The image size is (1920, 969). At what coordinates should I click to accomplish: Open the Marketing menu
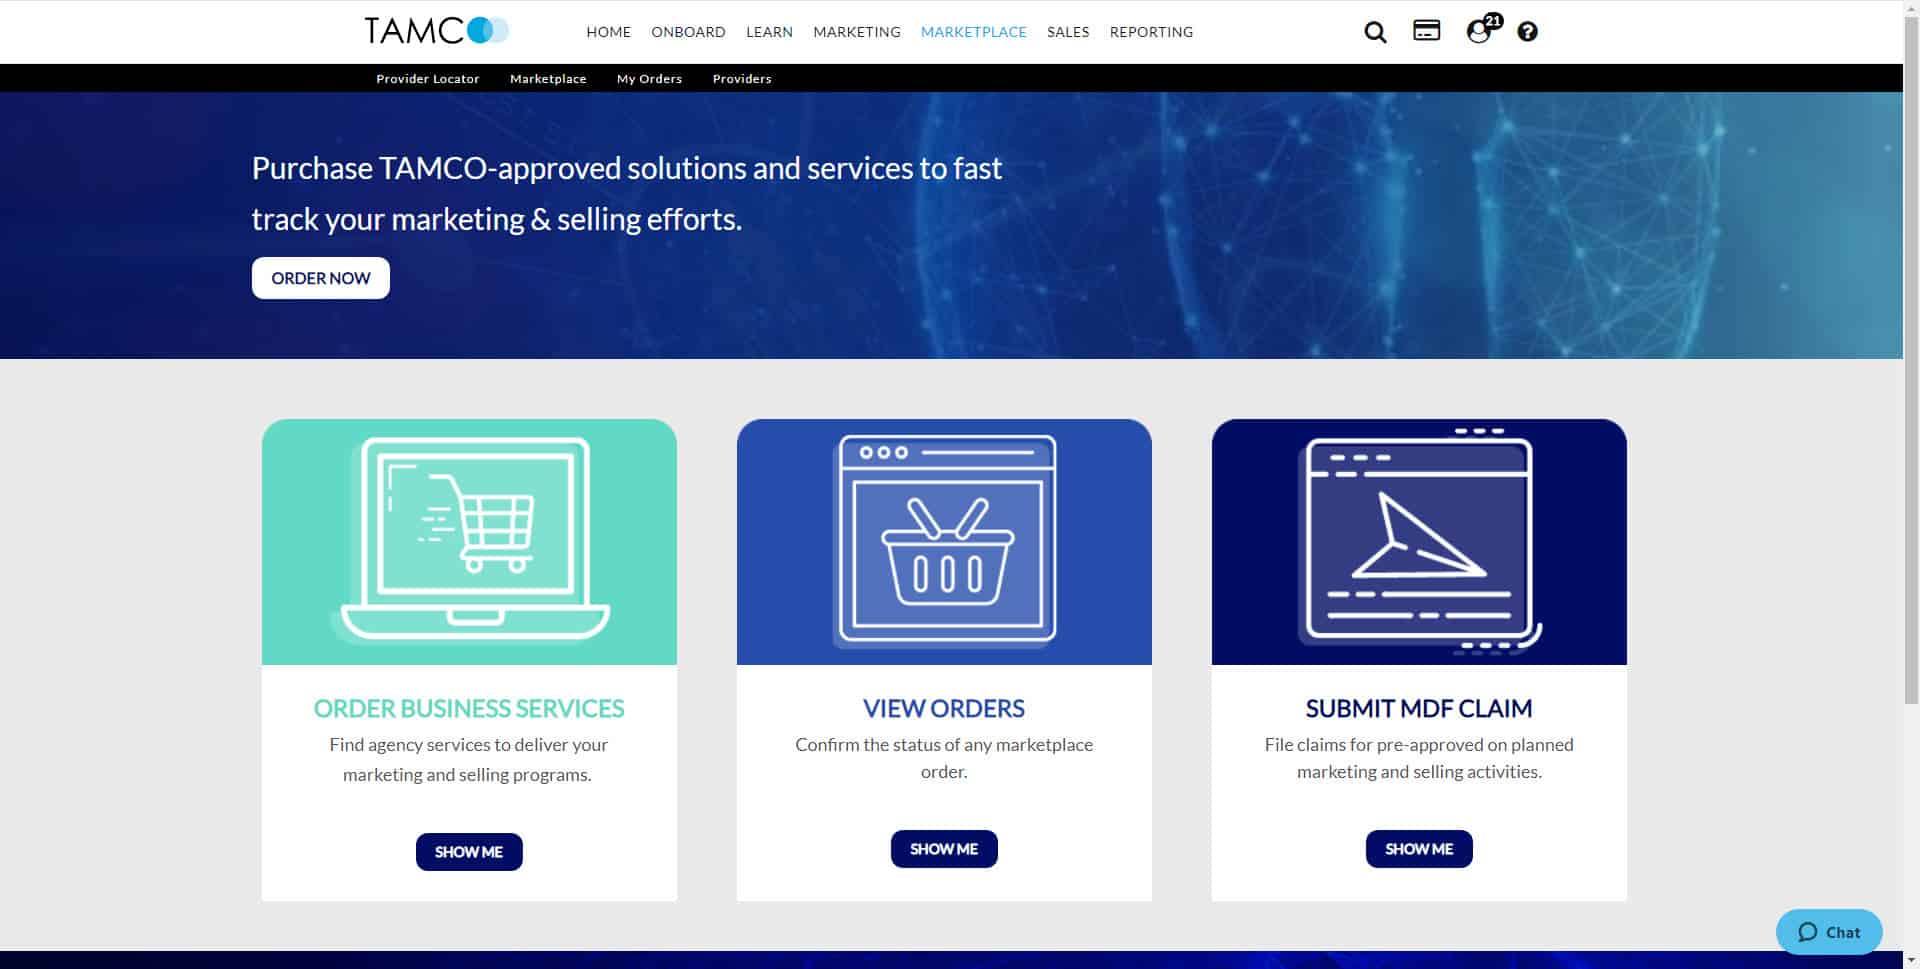(856, 32)
